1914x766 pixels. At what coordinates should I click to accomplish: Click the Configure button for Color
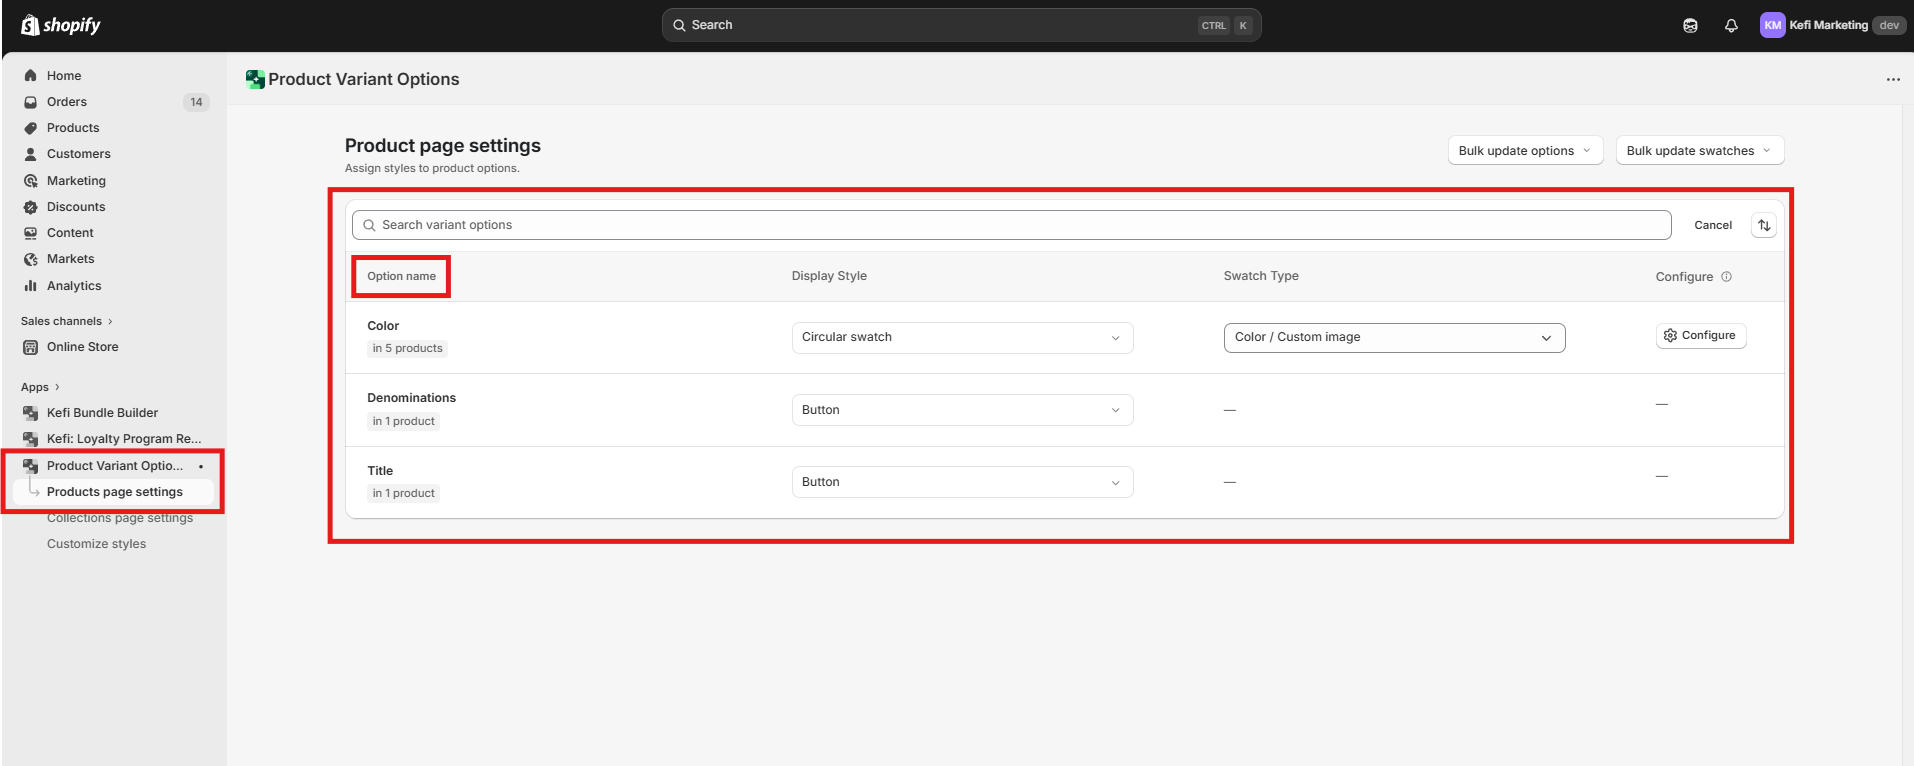(1700, 336)
